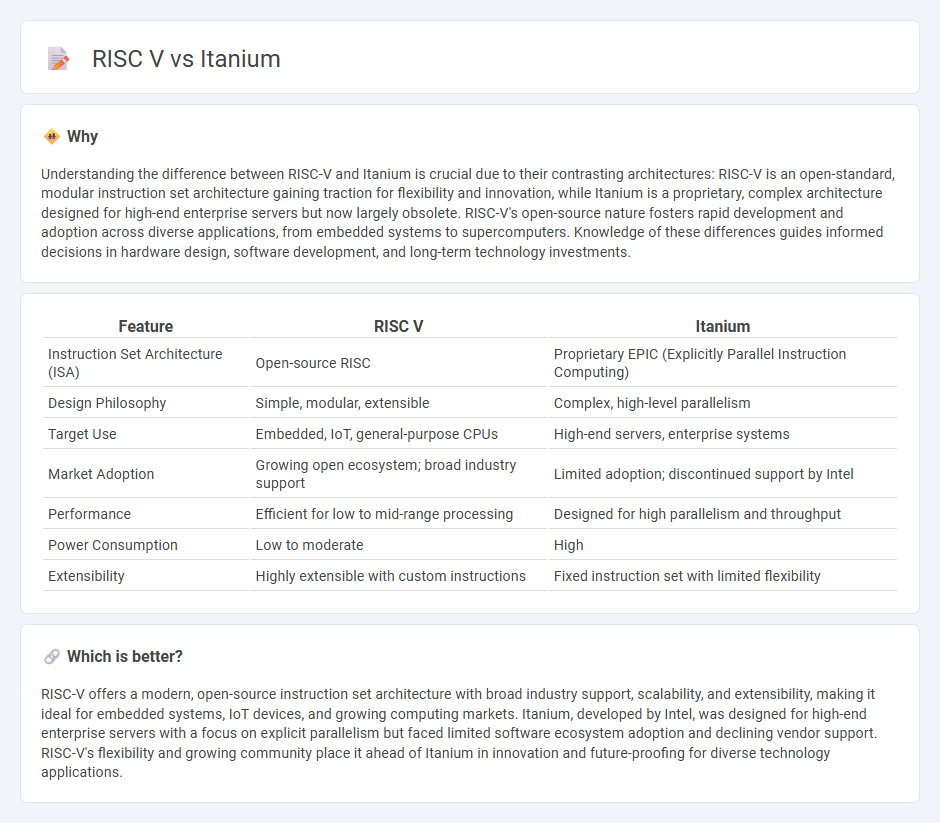The height and width of the screenshot is (823, 940).
Task: Click the 'High' power consumption cell
Action: coord(568,545)
